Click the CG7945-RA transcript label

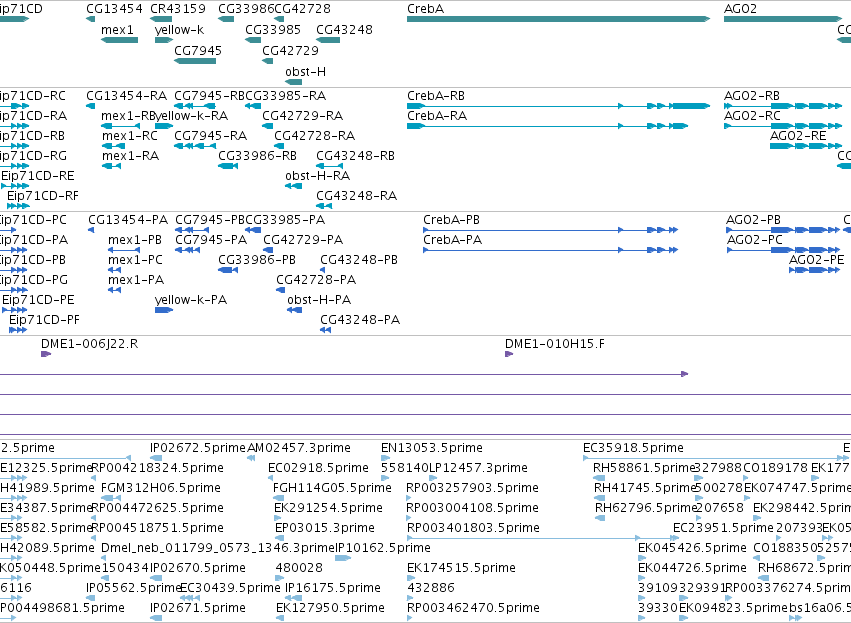click(x=211, y=136)
